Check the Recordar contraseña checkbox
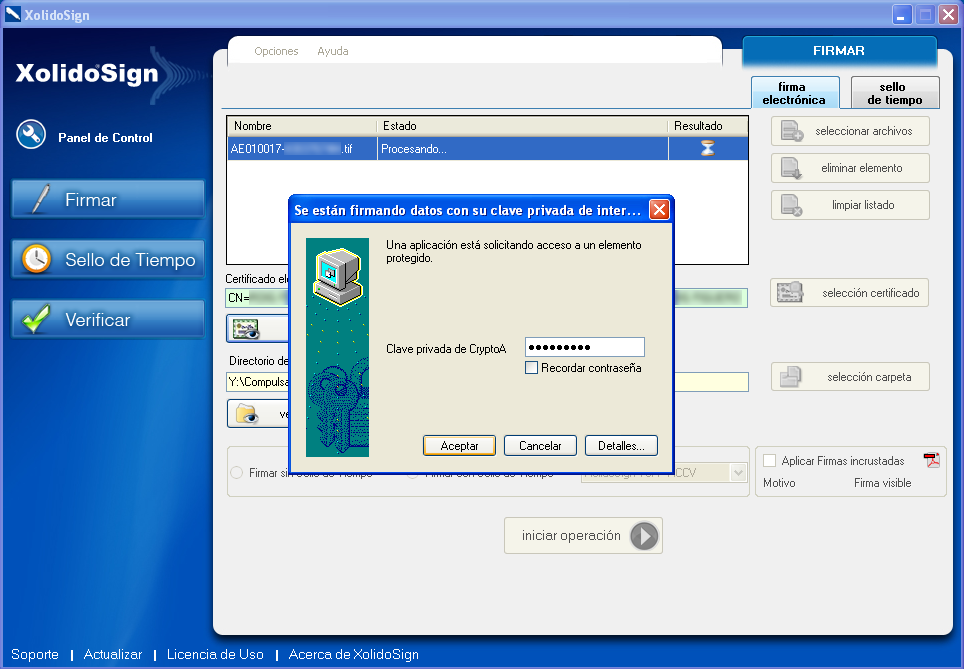The image size is (964, 669). point(531,368)
